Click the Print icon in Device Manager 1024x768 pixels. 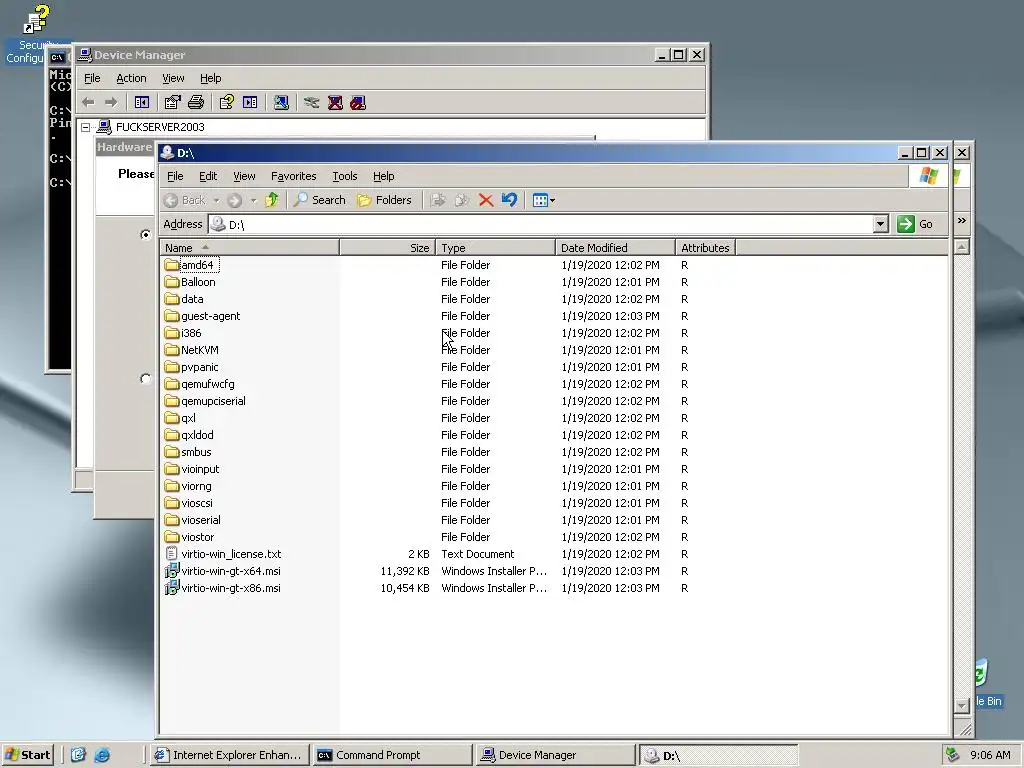pyautogui.click(x=196, y=102)
